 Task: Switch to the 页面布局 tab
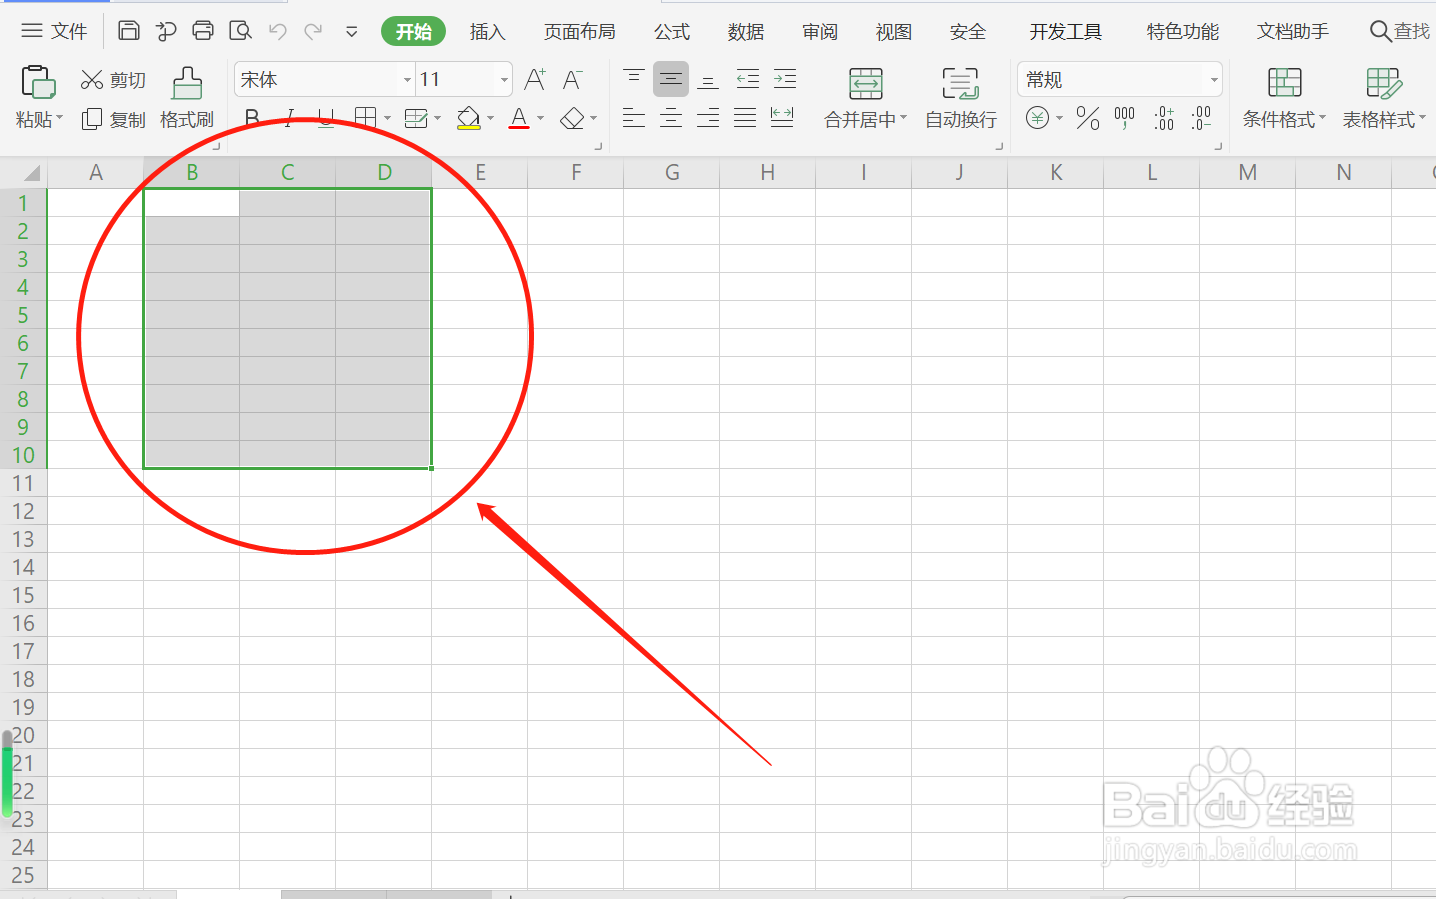point(580,32)
